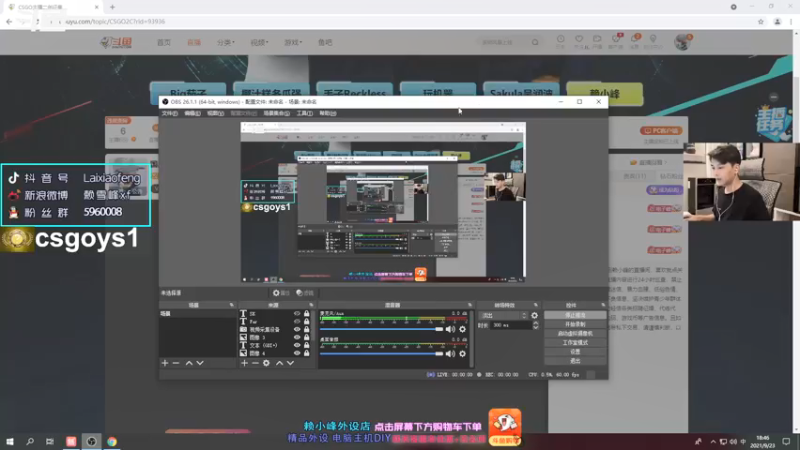
Task: Add a new source with the plus icon in sources panel
Action: pos(244,363)
